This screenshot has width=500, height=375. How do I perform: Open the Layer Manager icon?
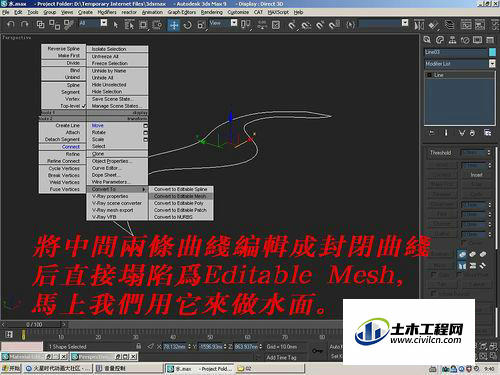(450, 25)
